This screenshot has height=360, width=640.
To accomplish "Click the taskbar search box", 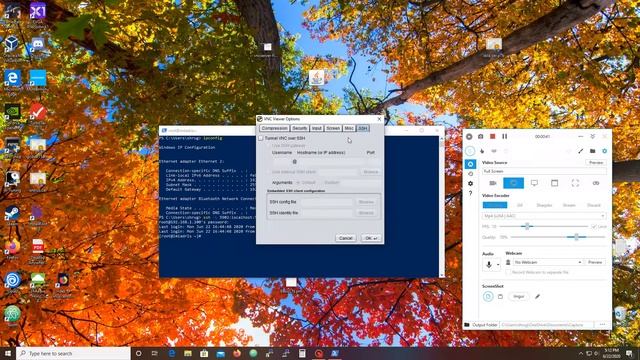I will 73,353.
